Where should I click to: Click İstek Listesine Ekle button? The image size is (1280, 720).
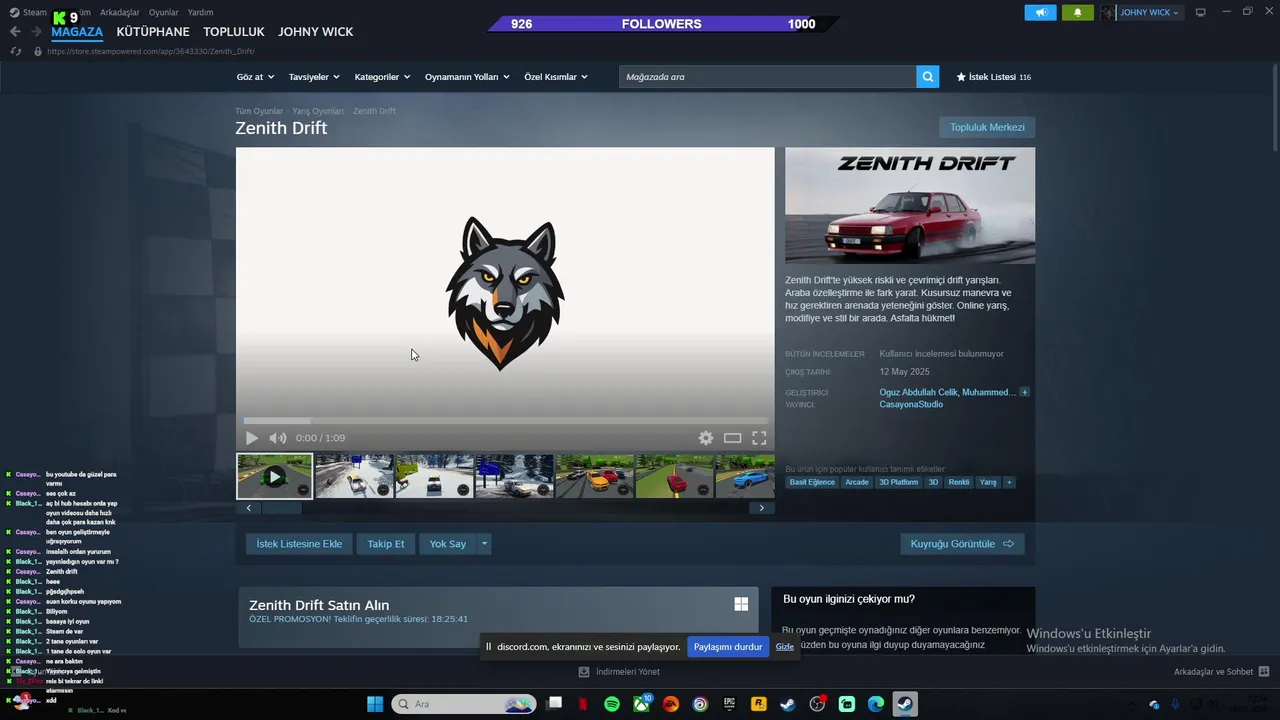click(x=299, y=544)
